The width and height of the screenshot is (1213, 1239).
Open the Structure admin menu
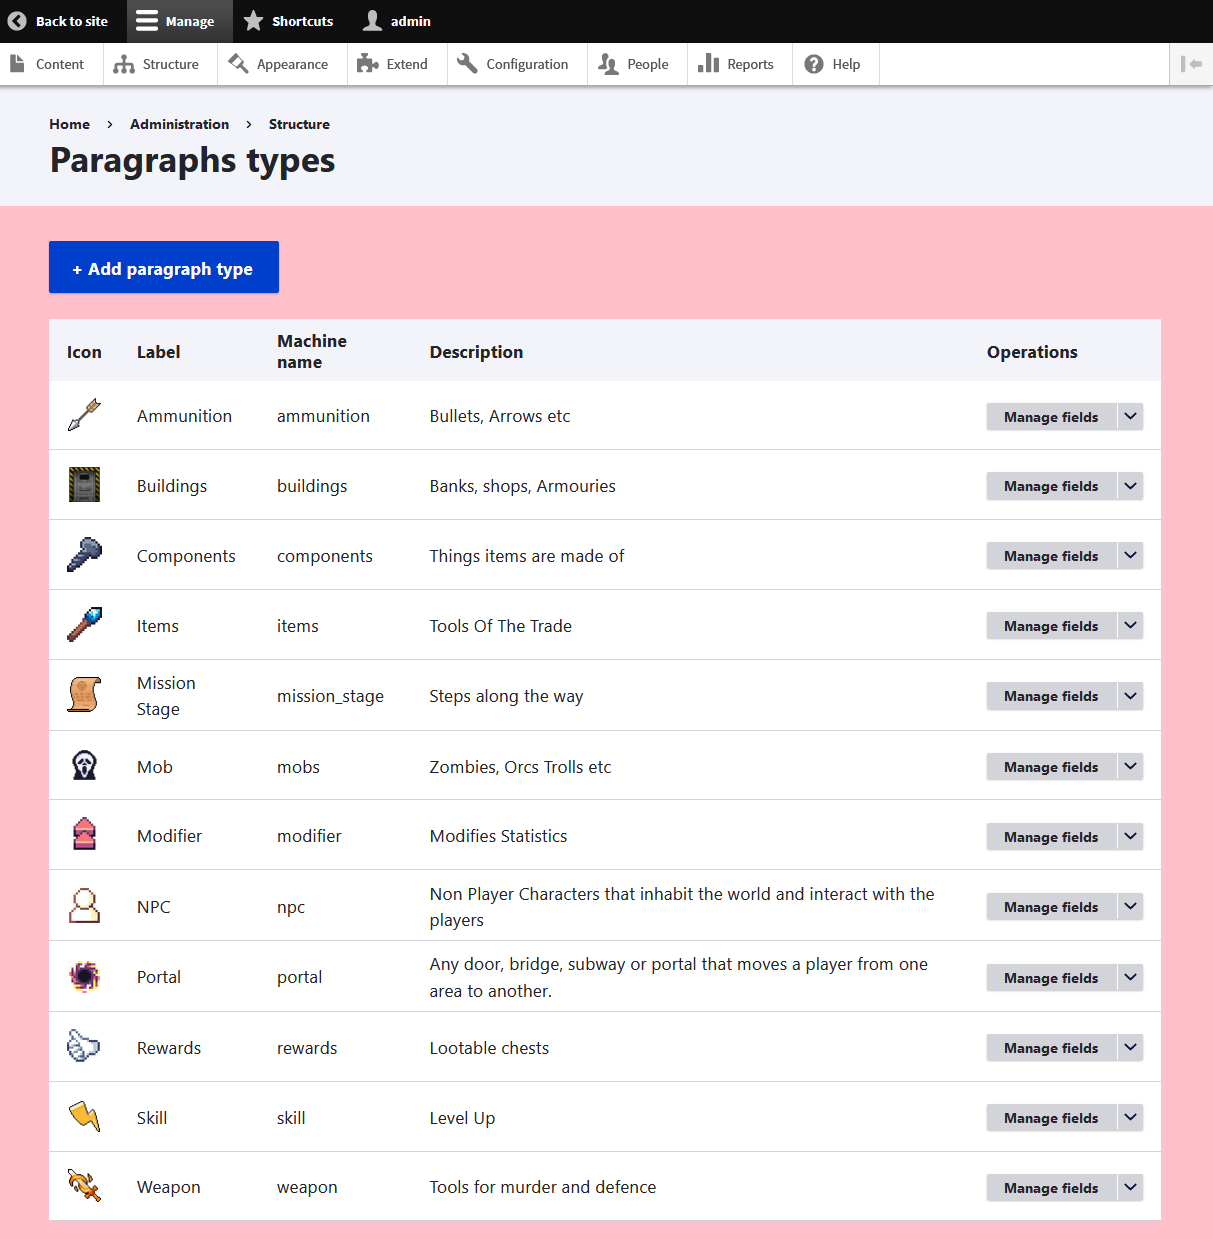tap(157, 64)
